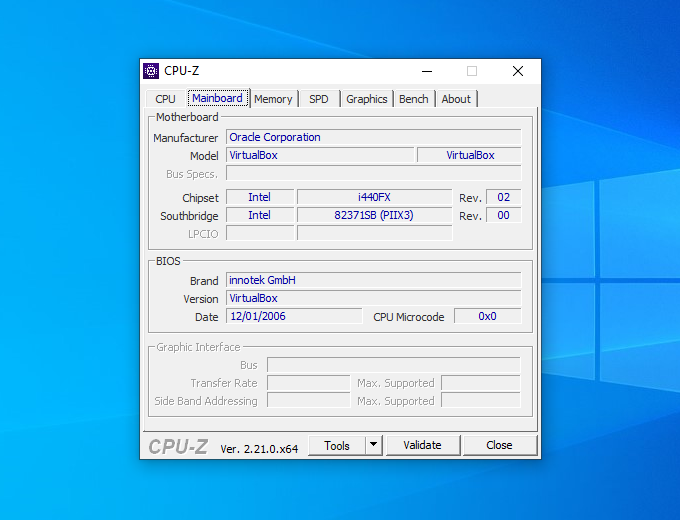Click the Validate button
The height and width of the screenshot is (520, 680).
[x=422, y=445]
